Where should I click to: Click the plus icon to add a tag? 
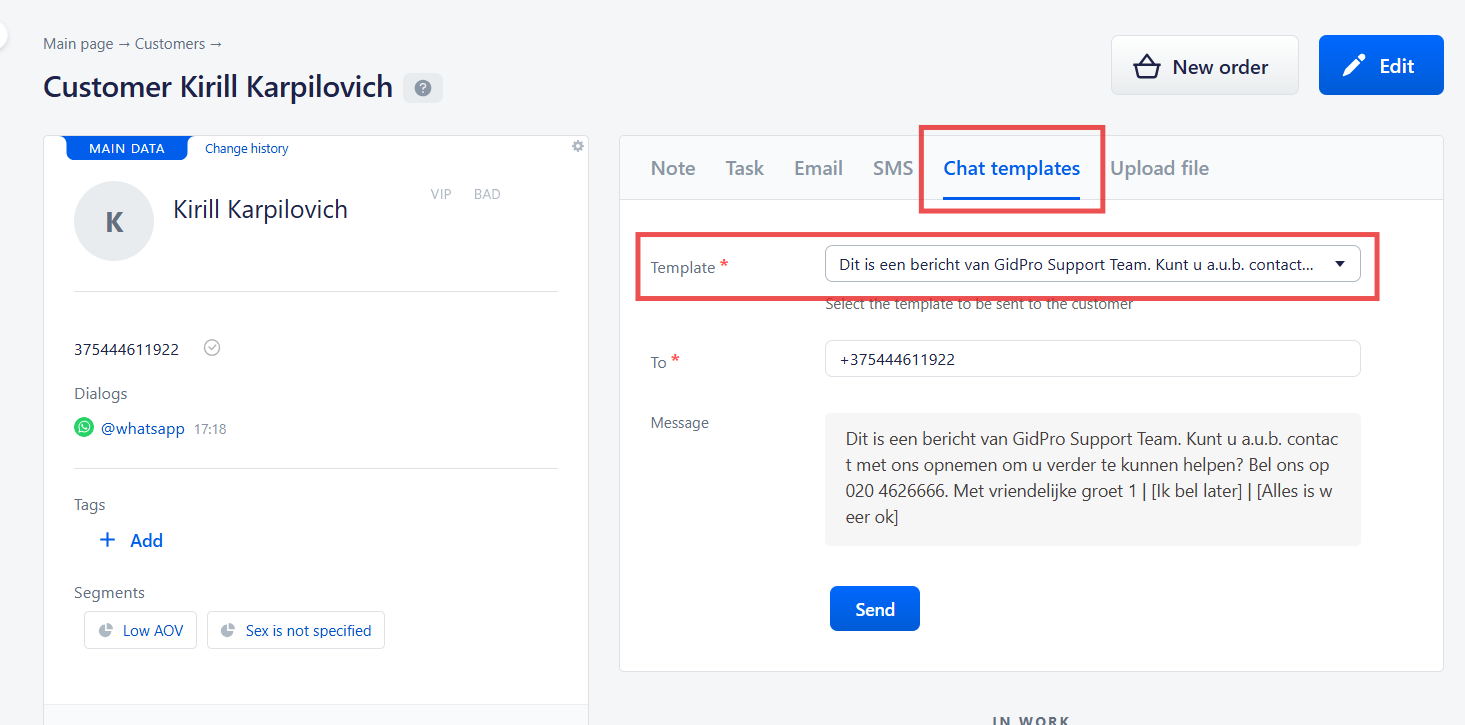coord(108,540)
